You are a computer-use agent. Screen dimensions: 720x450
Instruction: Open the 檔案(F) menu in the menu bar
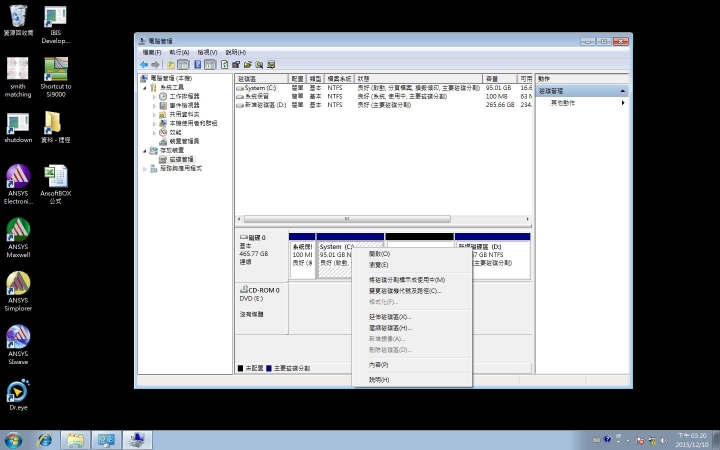[x=152, y=52]
